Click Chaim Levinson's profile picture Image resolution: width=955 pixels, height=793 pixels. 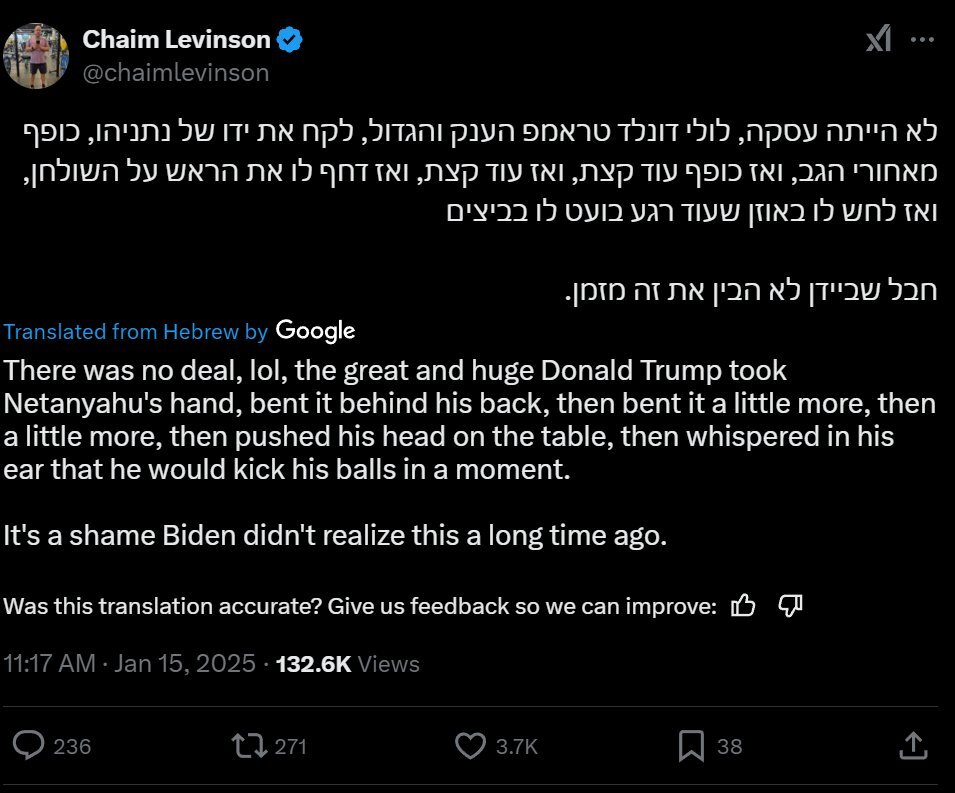pos(36,55)
